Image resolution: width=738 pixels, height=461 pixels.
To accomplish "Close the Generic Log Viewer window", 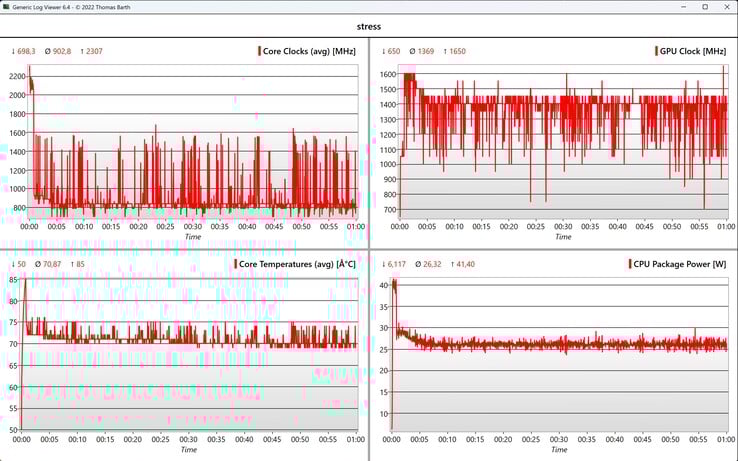I will (727, 7).
